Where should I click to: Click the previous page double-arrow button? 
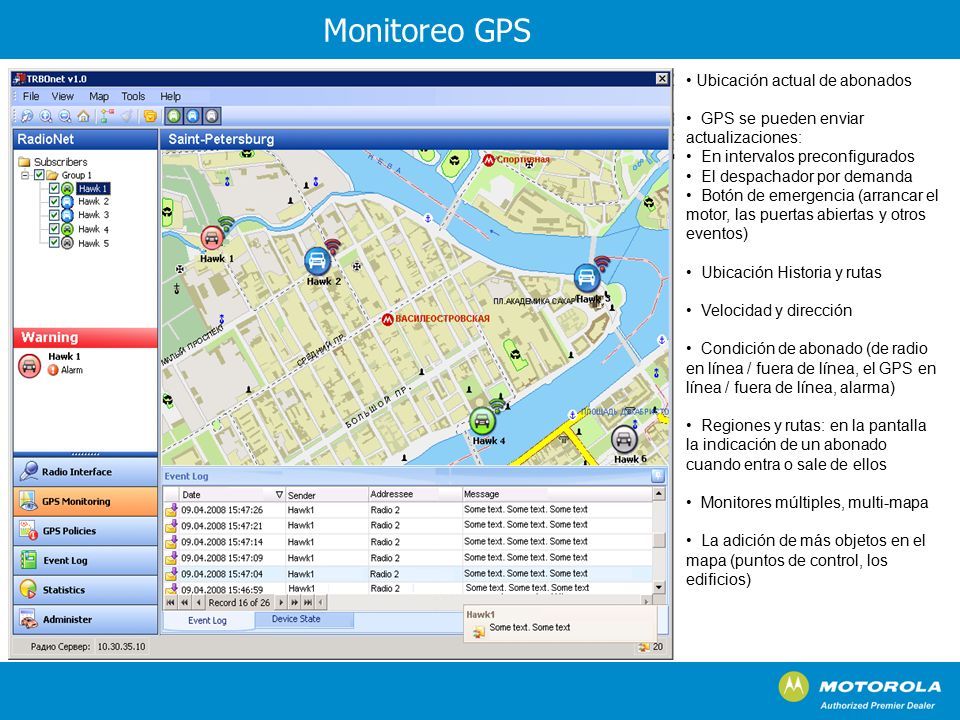tap(184, 602)
